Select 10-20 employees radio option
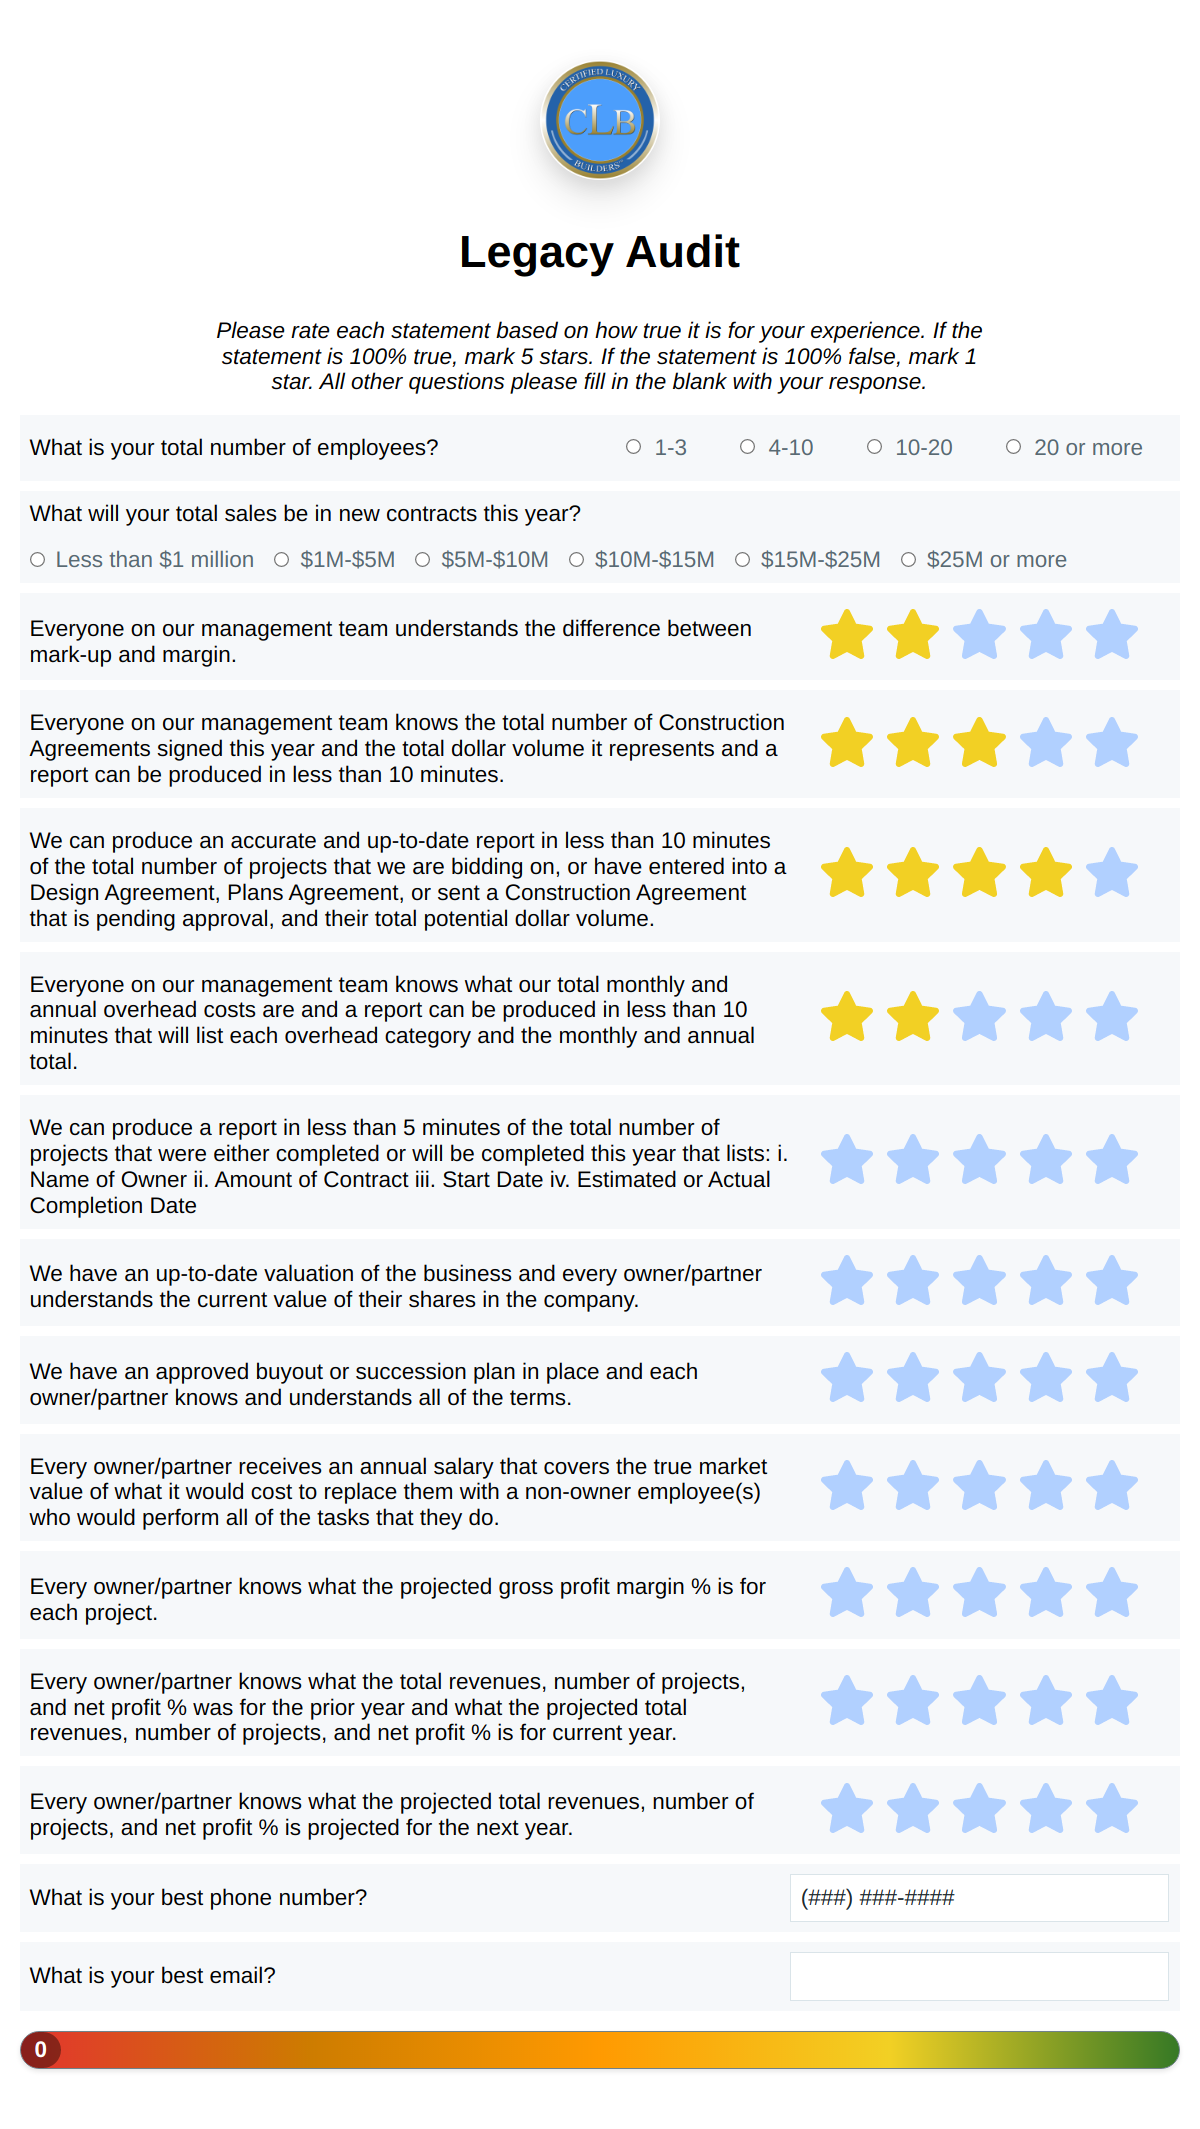The image size is (1200, 2129). (875, 447)
